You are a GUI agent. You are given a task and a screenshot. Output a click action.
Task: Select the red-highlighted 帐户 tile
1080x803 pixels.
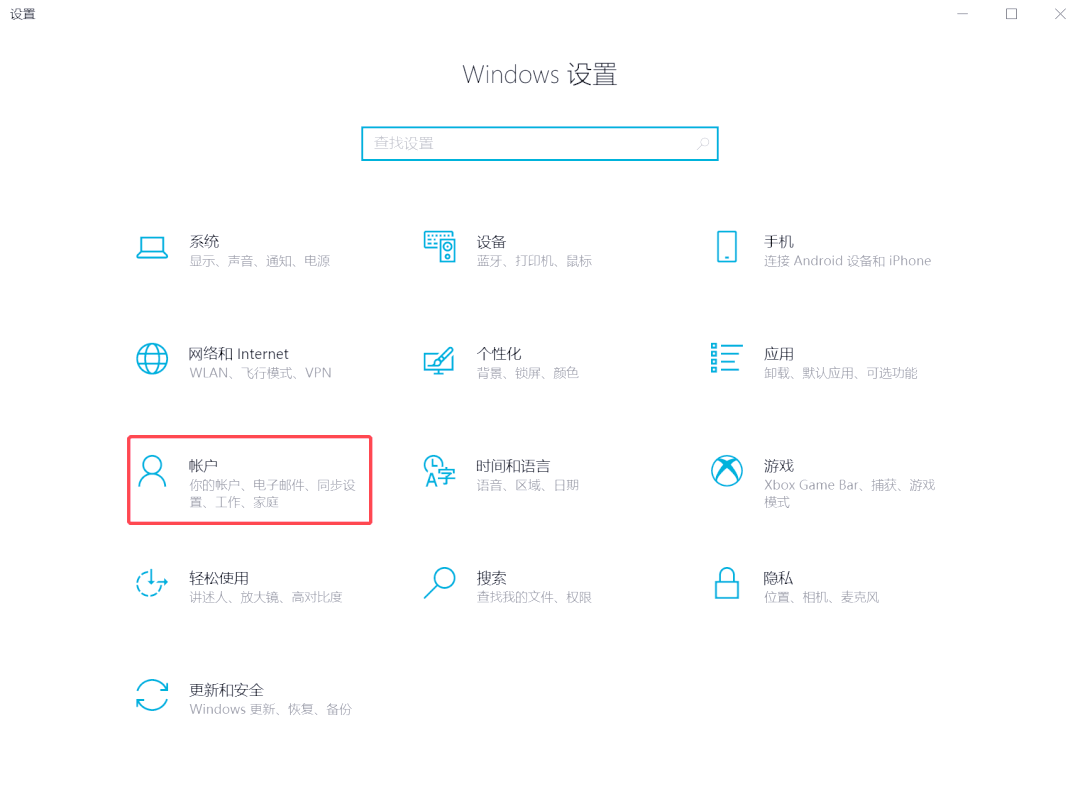click(x=249, y=480)
